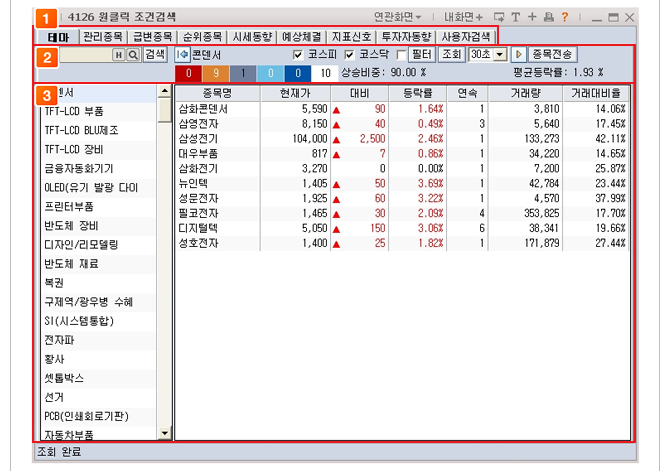Select theme TFT-LCD 장비
Screen dimensions: 670x471
(98, 150)
